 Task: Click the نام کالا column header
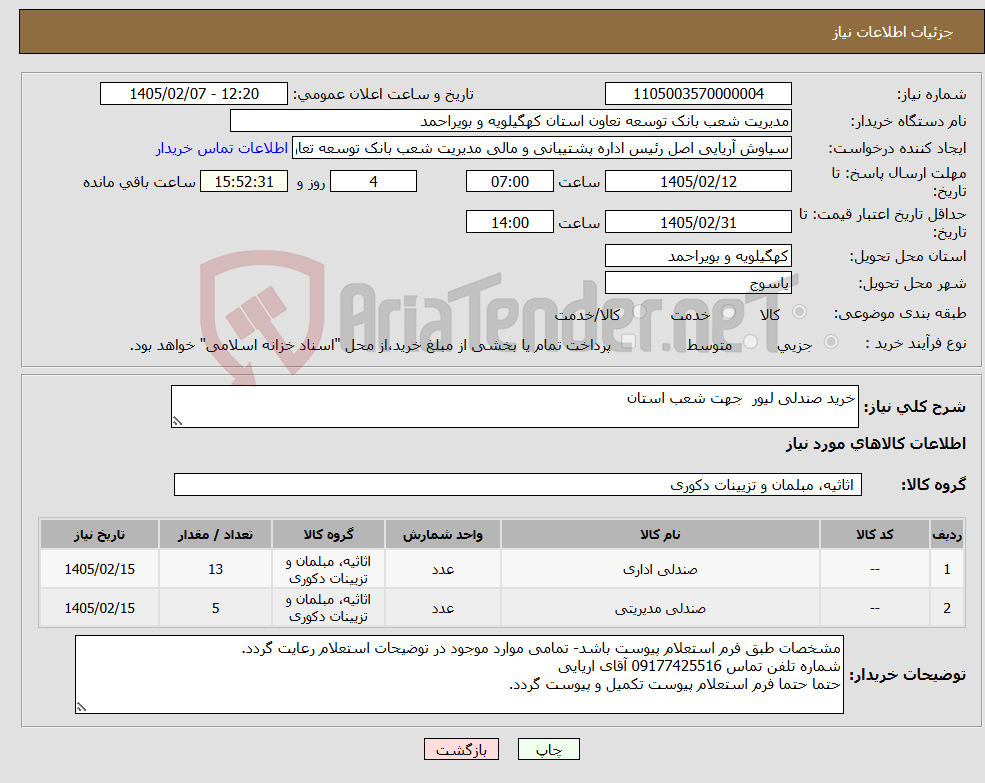(660, 534)
